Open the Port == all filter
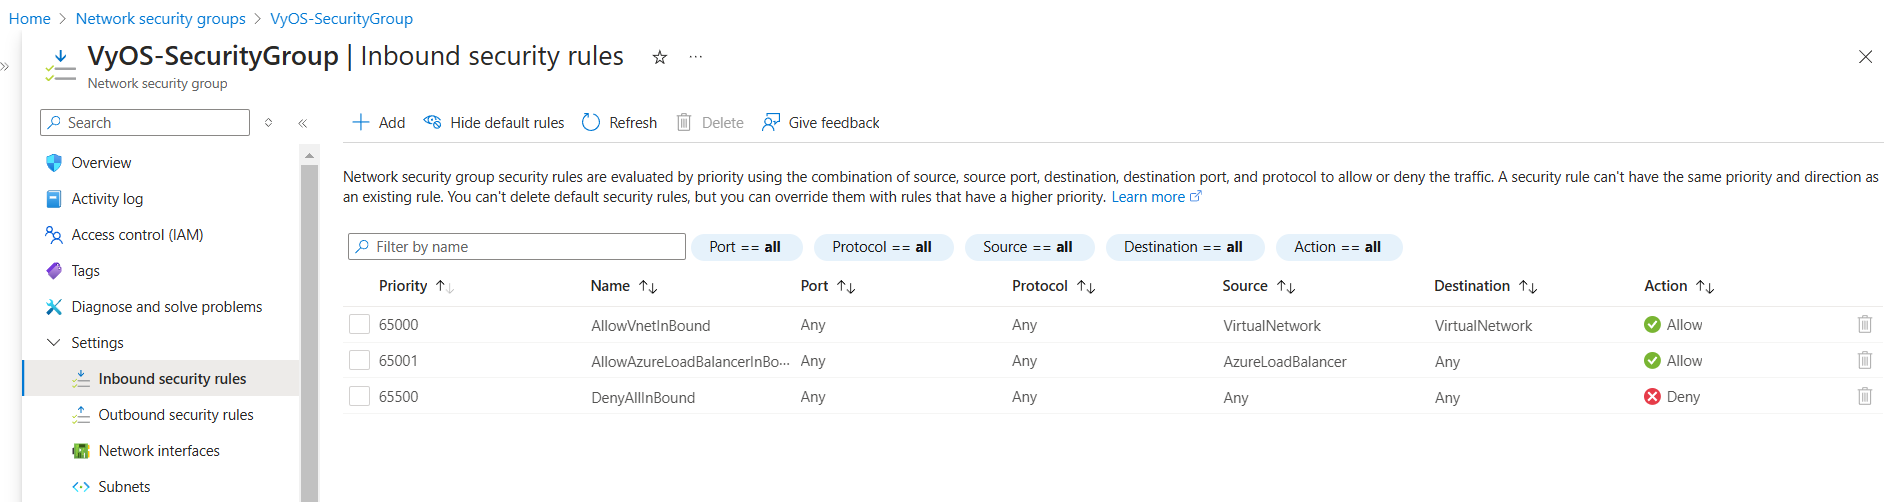Viewport: 1892px width, 502px height. pyautogui.click(x=745, y=247)
